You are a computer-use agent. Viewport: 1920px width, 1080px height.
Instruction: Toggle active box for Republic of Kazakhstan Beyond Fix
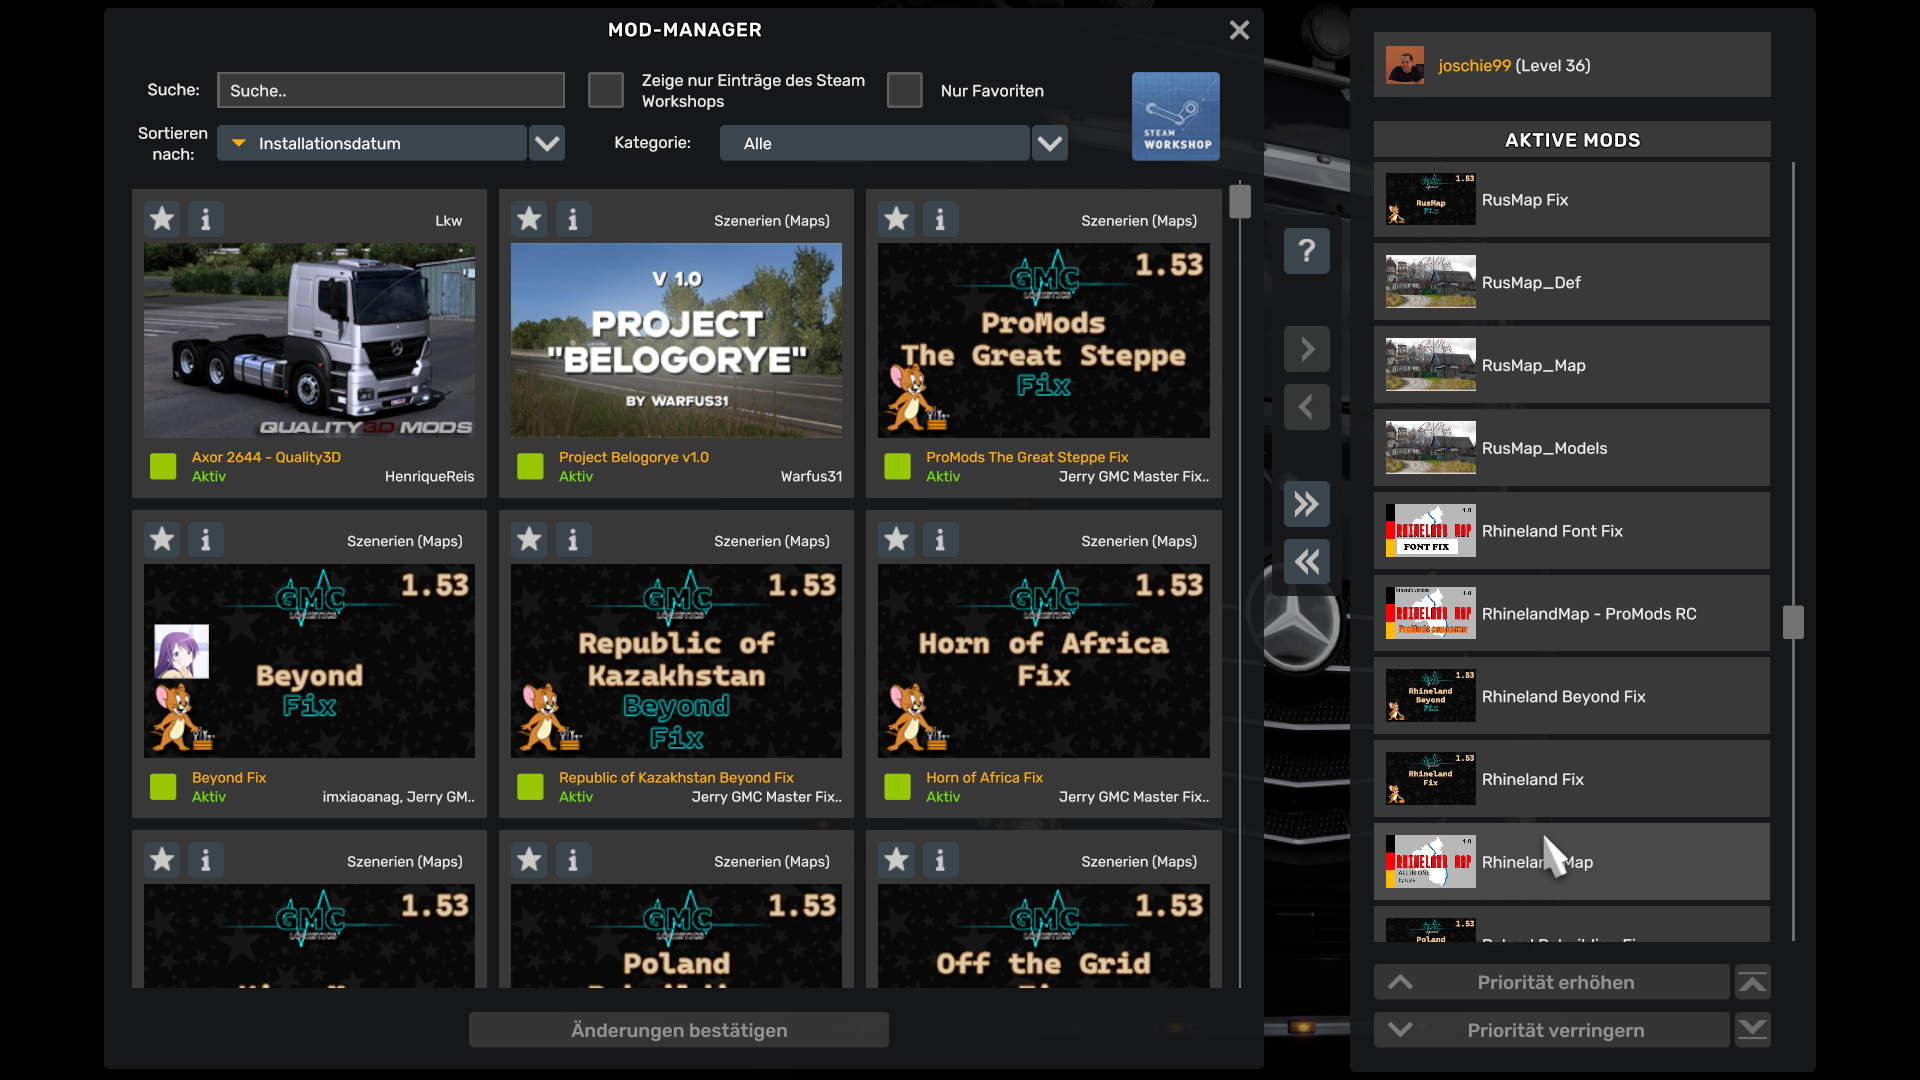pos(530,787)
